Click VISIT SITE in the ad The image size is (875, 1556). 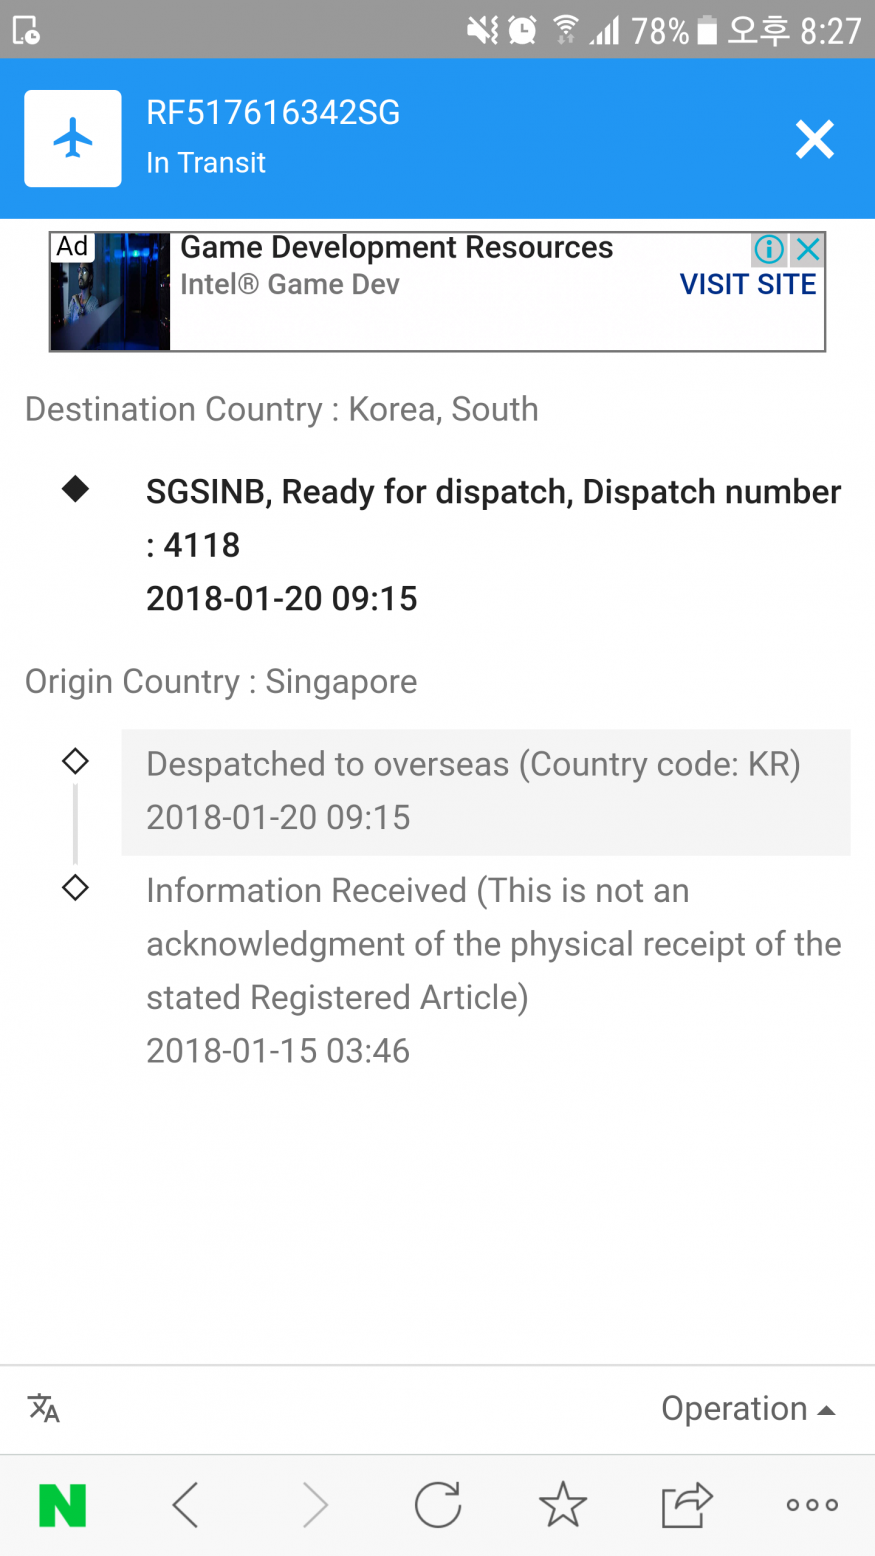click(x=748, y=285)
